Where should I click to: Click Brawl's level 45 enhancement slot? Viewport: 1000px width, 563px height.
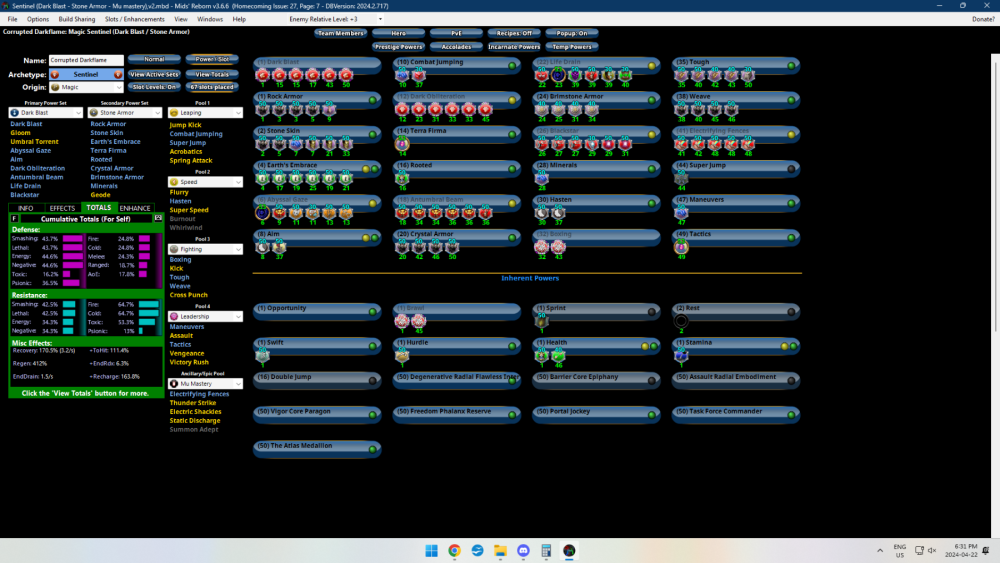418,321
